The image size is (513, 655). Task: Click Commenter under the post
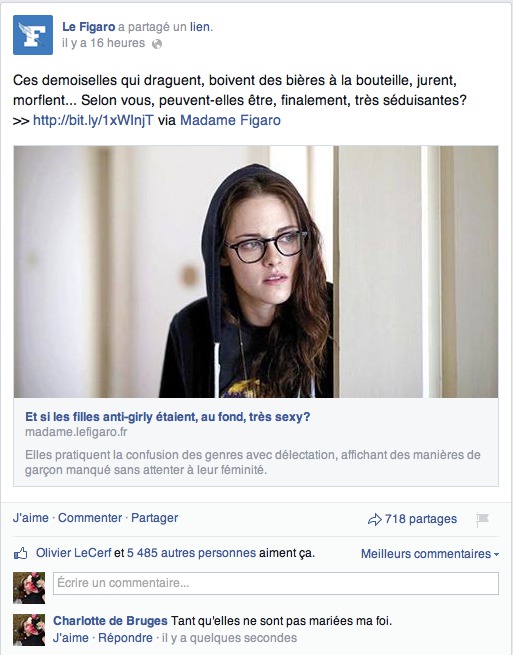coord(90,518)
